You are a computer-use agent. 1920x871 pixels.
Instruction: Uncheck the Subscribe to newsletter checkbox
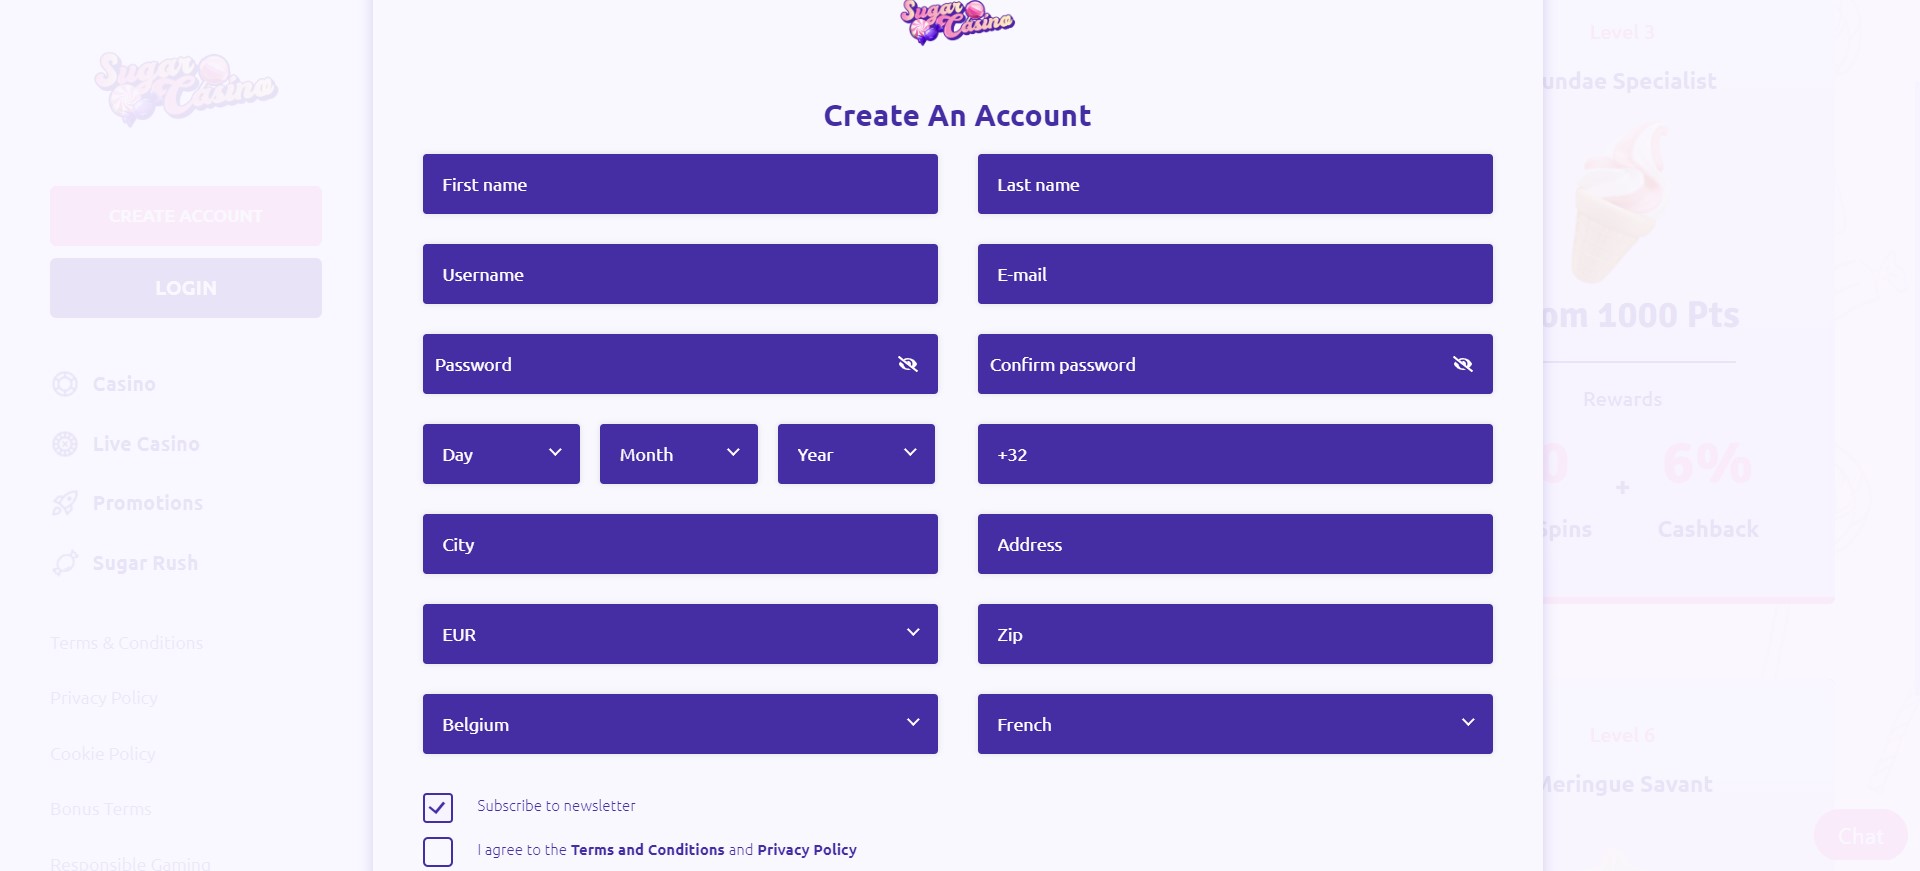[x=438, y=808]
